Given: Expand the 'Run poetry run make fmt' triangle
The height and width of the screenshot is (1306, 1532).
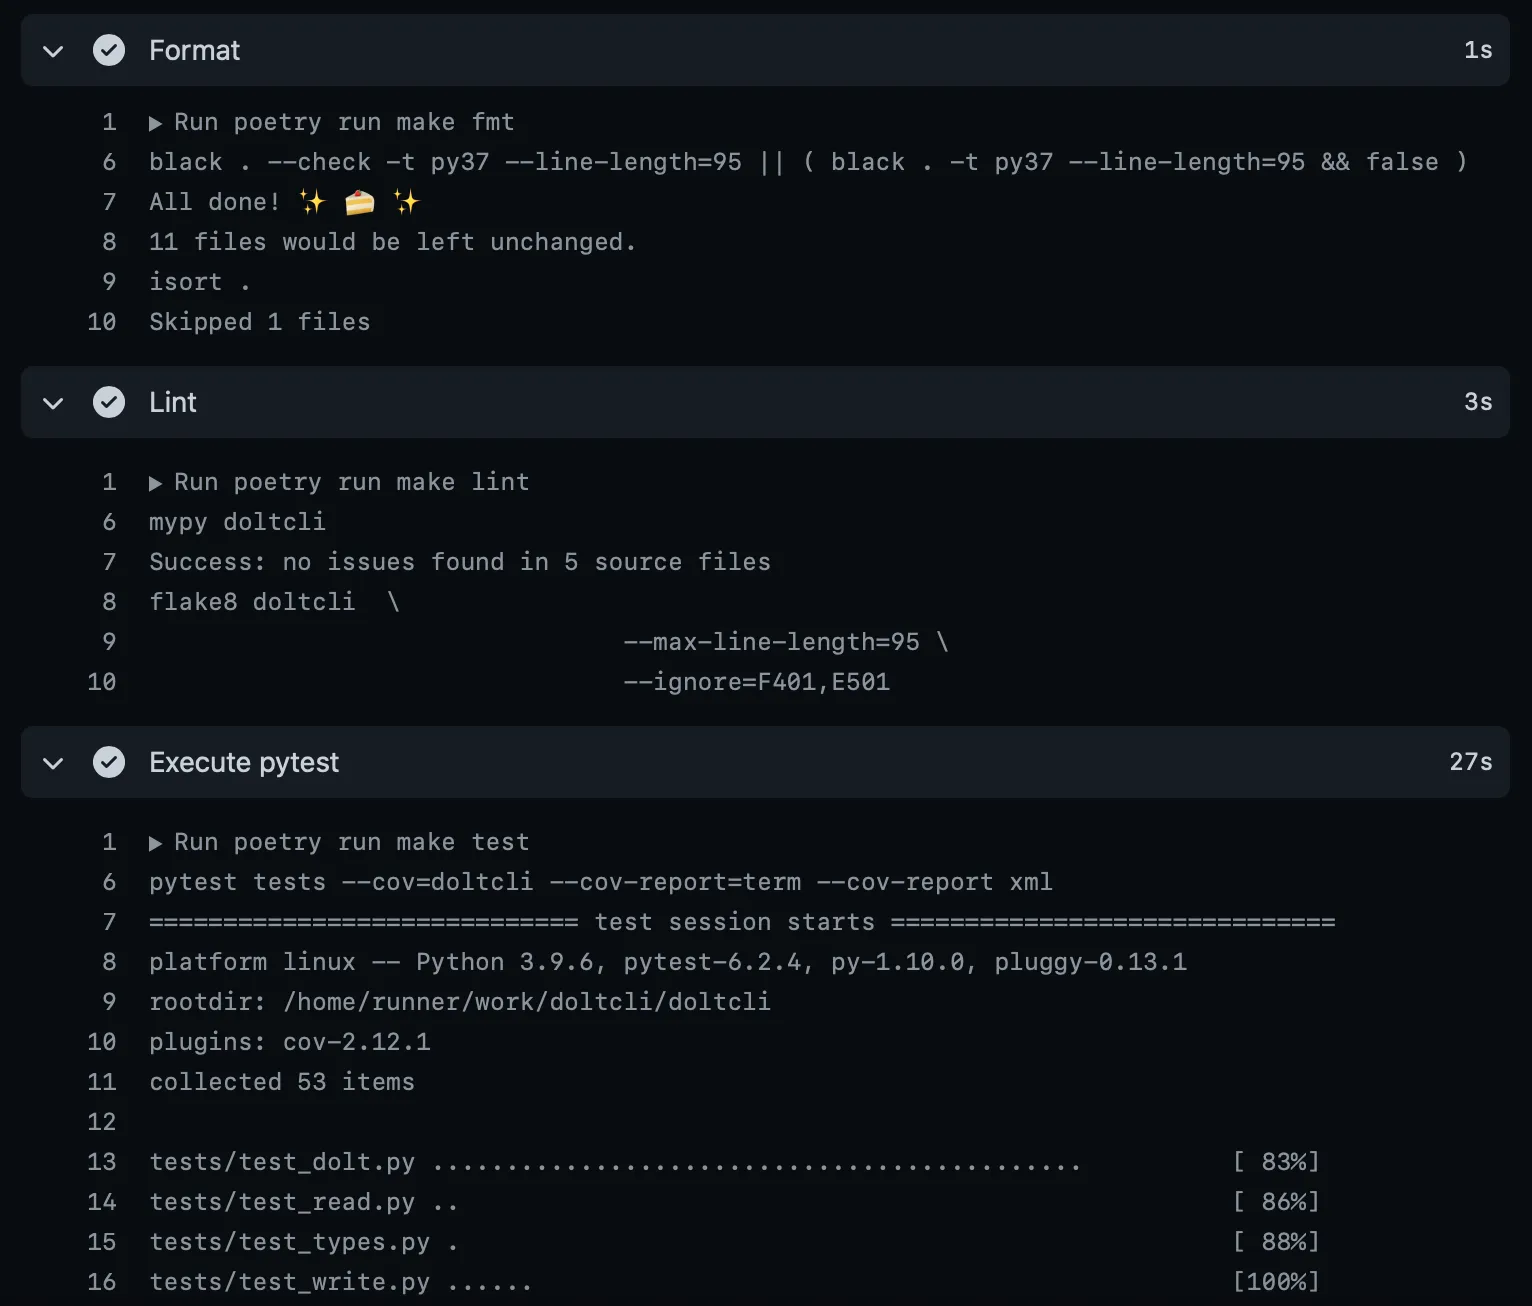Looking at the screenshot, I should pos(155,123).
